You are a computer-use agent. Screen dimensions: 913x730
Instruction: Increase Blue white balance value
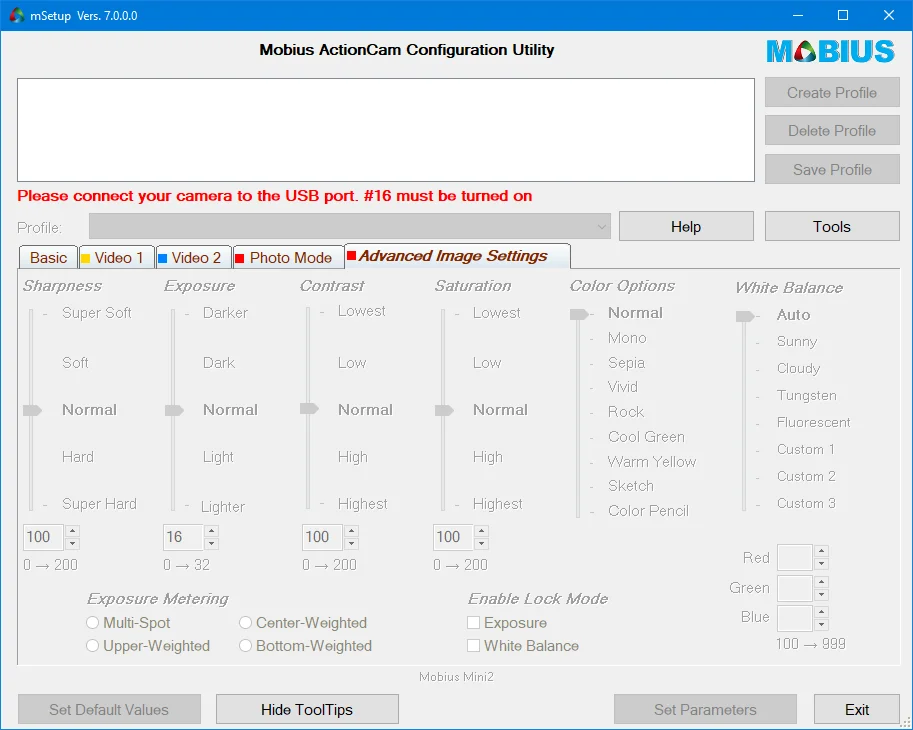(x=821, y=612)
